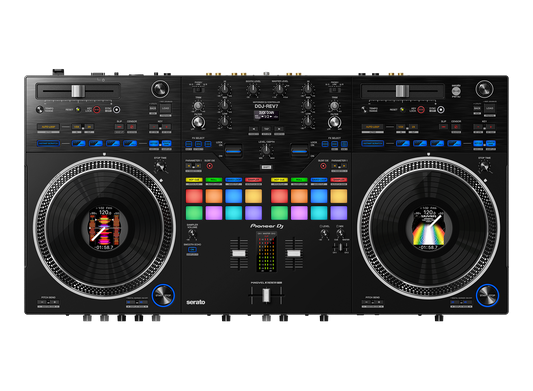Screen dimensions: 533x391
Task: Click the white SHIFT button in the mixer center
Action: [266, 167]
